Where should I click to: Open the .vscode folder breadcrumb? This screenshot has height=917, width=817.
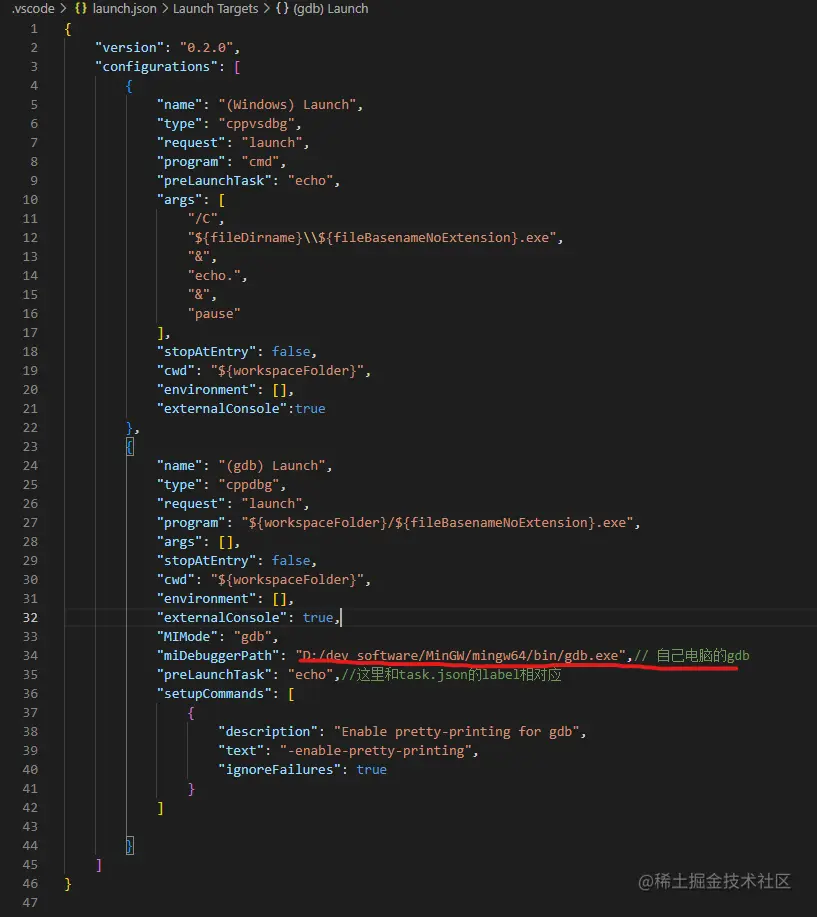coord(33,9)
